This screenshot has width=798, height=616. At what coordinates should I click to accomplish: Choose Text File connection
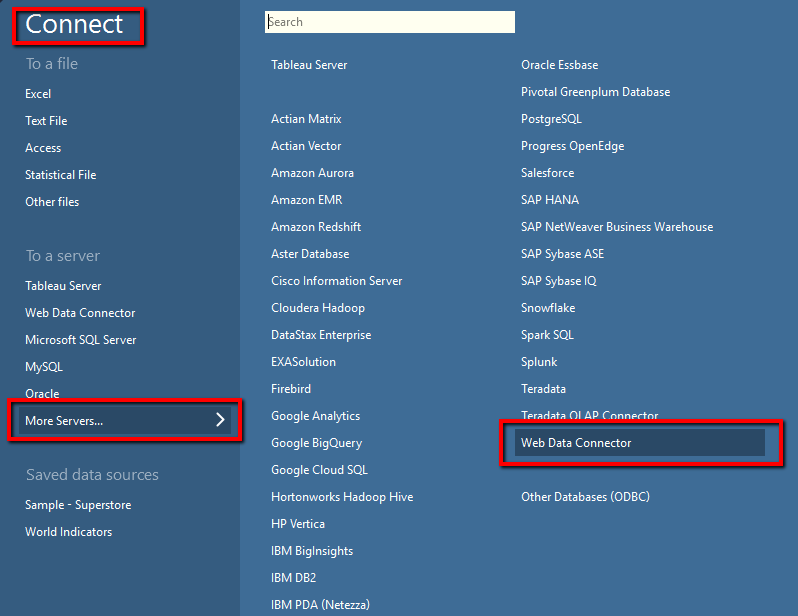[46, 121]
